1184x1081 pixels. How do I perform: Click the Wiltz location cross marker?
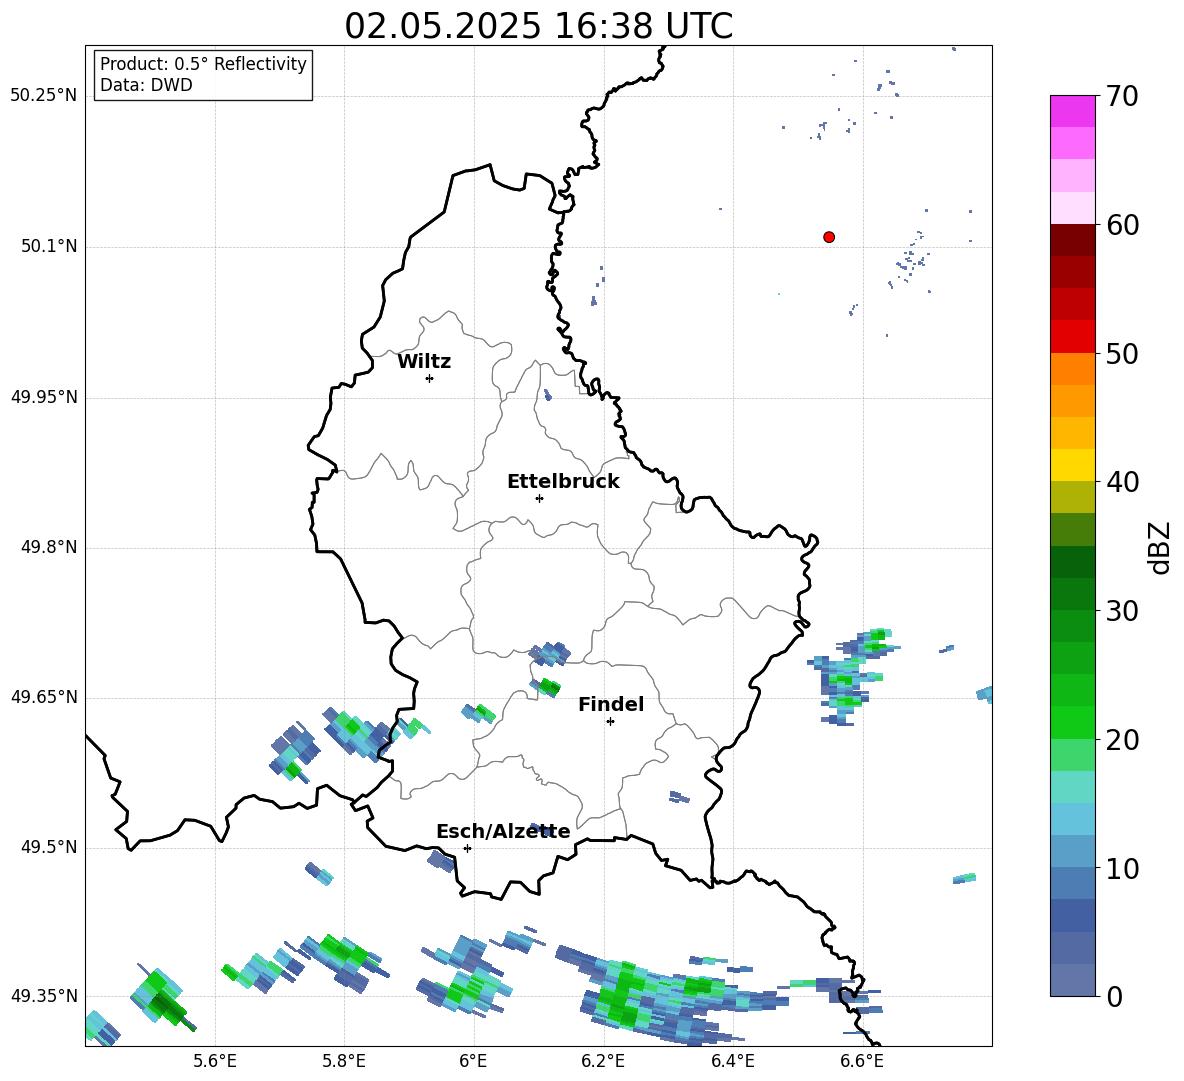click(430, 379)
